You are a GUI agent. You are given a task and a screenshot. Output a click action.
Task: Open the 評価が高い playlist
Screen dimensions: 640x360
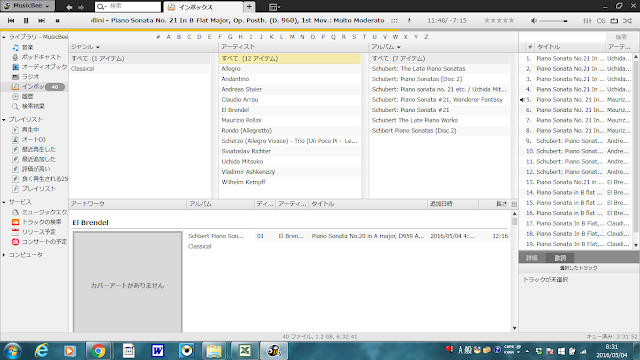pos(36,169)
